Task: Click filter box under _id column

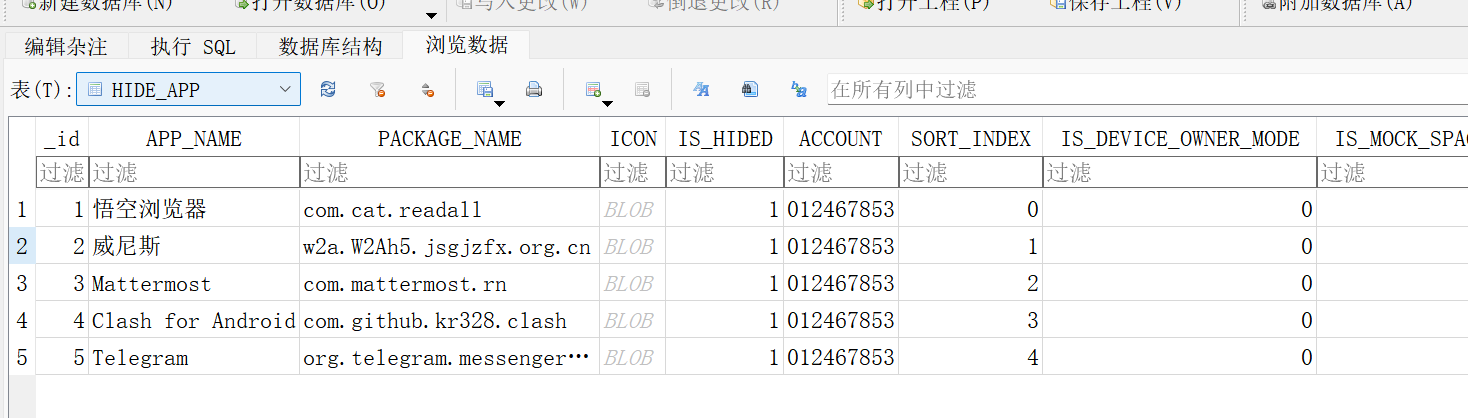Action: coord(62,173)
